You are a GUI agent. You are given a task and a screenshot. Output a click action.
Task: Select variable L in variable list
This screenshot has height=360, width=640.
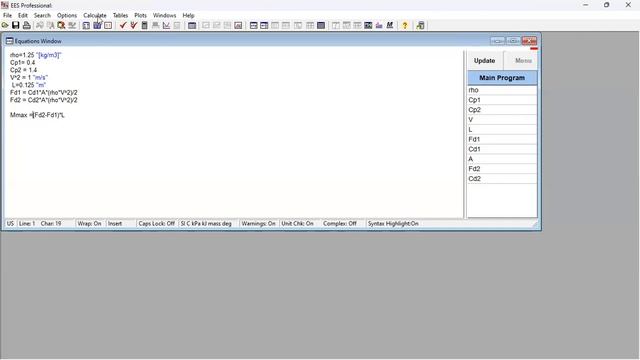coord(502,129)
